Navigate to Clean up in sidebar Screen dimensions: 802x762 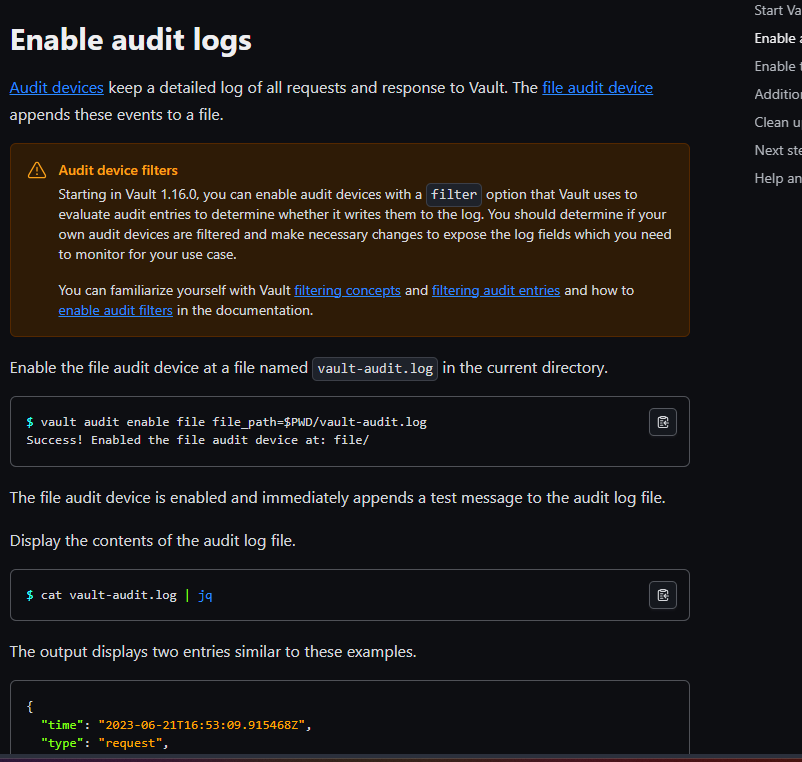[777, 122]
